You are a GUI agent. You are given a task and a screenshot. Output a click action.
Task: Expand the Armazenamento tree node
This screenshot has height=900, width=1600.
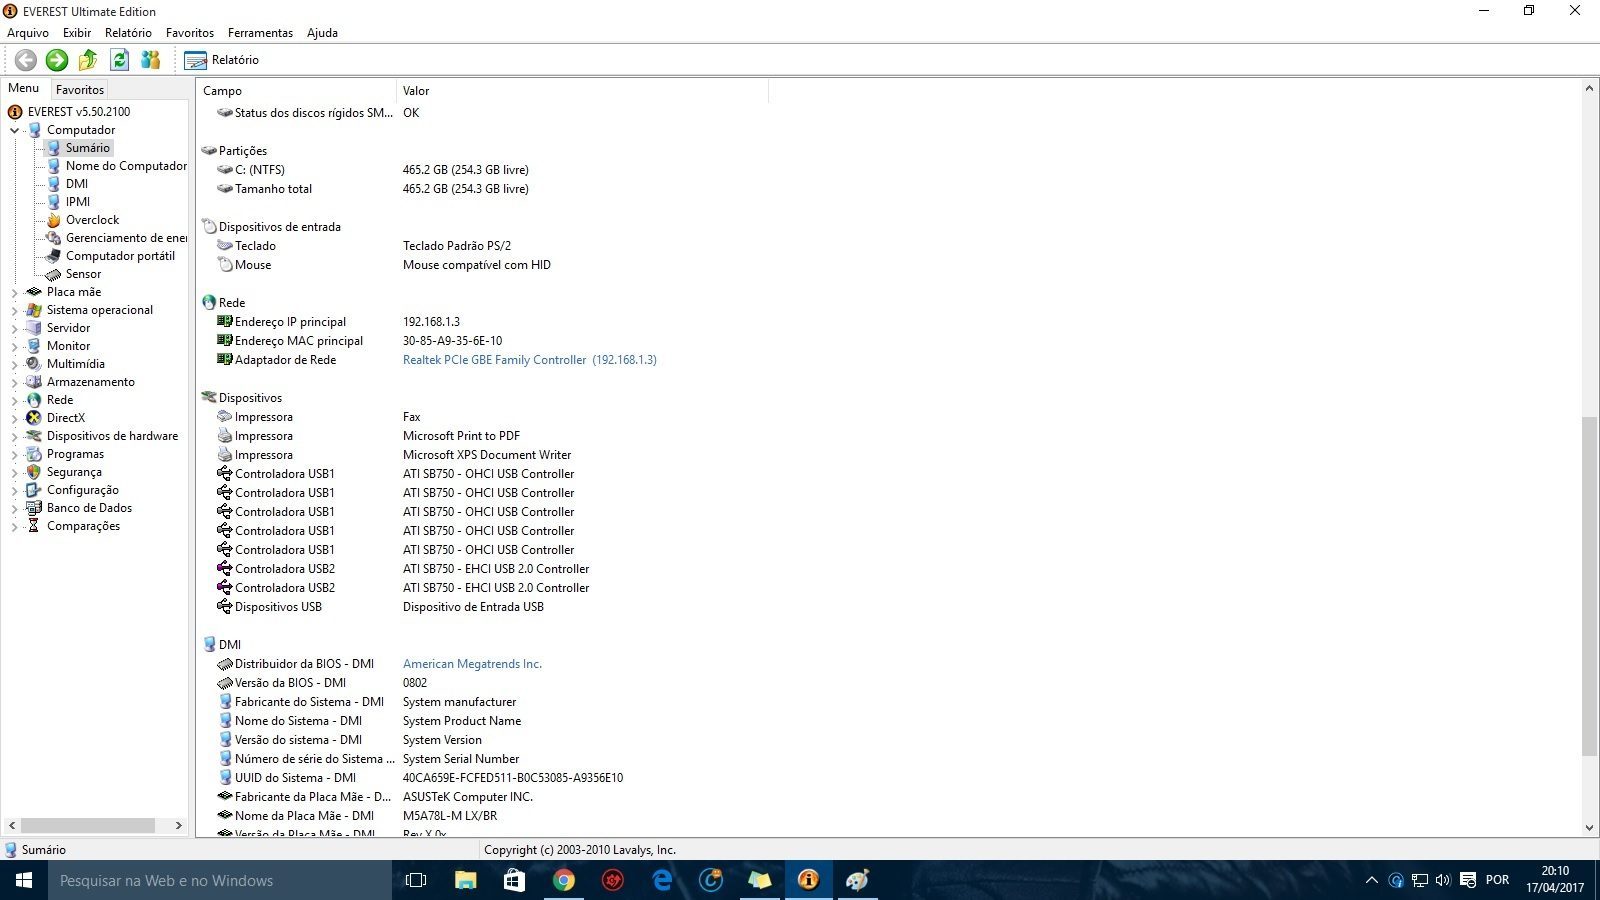click(x=14, y=382)
